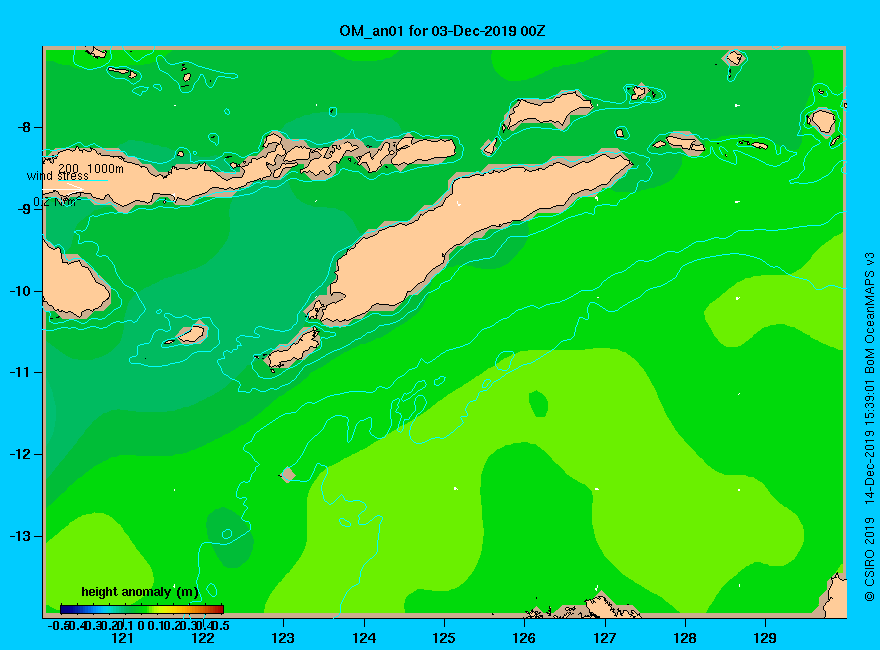
Task: Click latitude label -13 on the y-axis
Action: pos(20,536)
